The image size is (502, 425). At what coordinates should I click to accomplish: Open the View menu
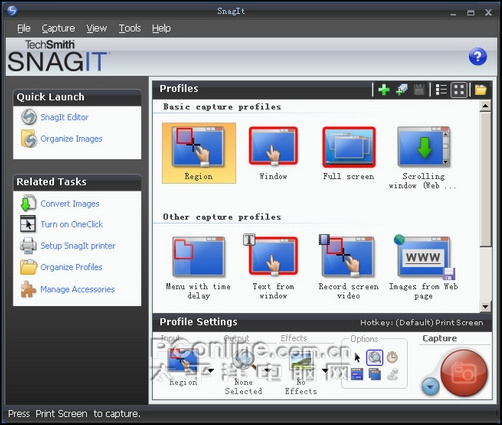point(97,28)
